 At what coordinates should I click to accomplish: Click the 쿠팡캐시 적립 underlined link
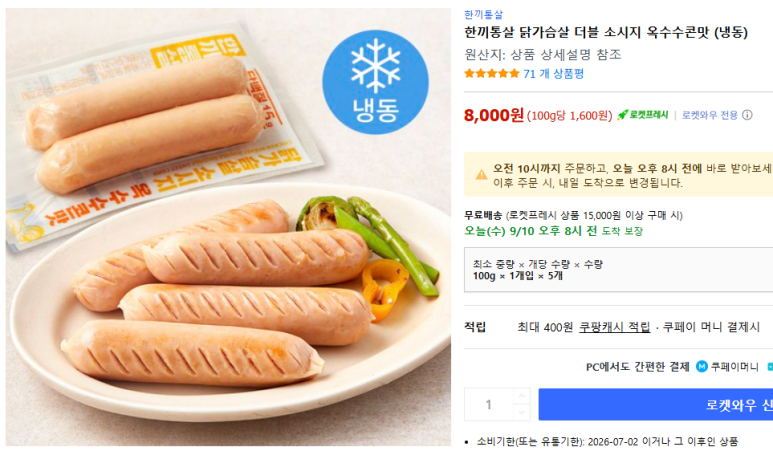614,327
